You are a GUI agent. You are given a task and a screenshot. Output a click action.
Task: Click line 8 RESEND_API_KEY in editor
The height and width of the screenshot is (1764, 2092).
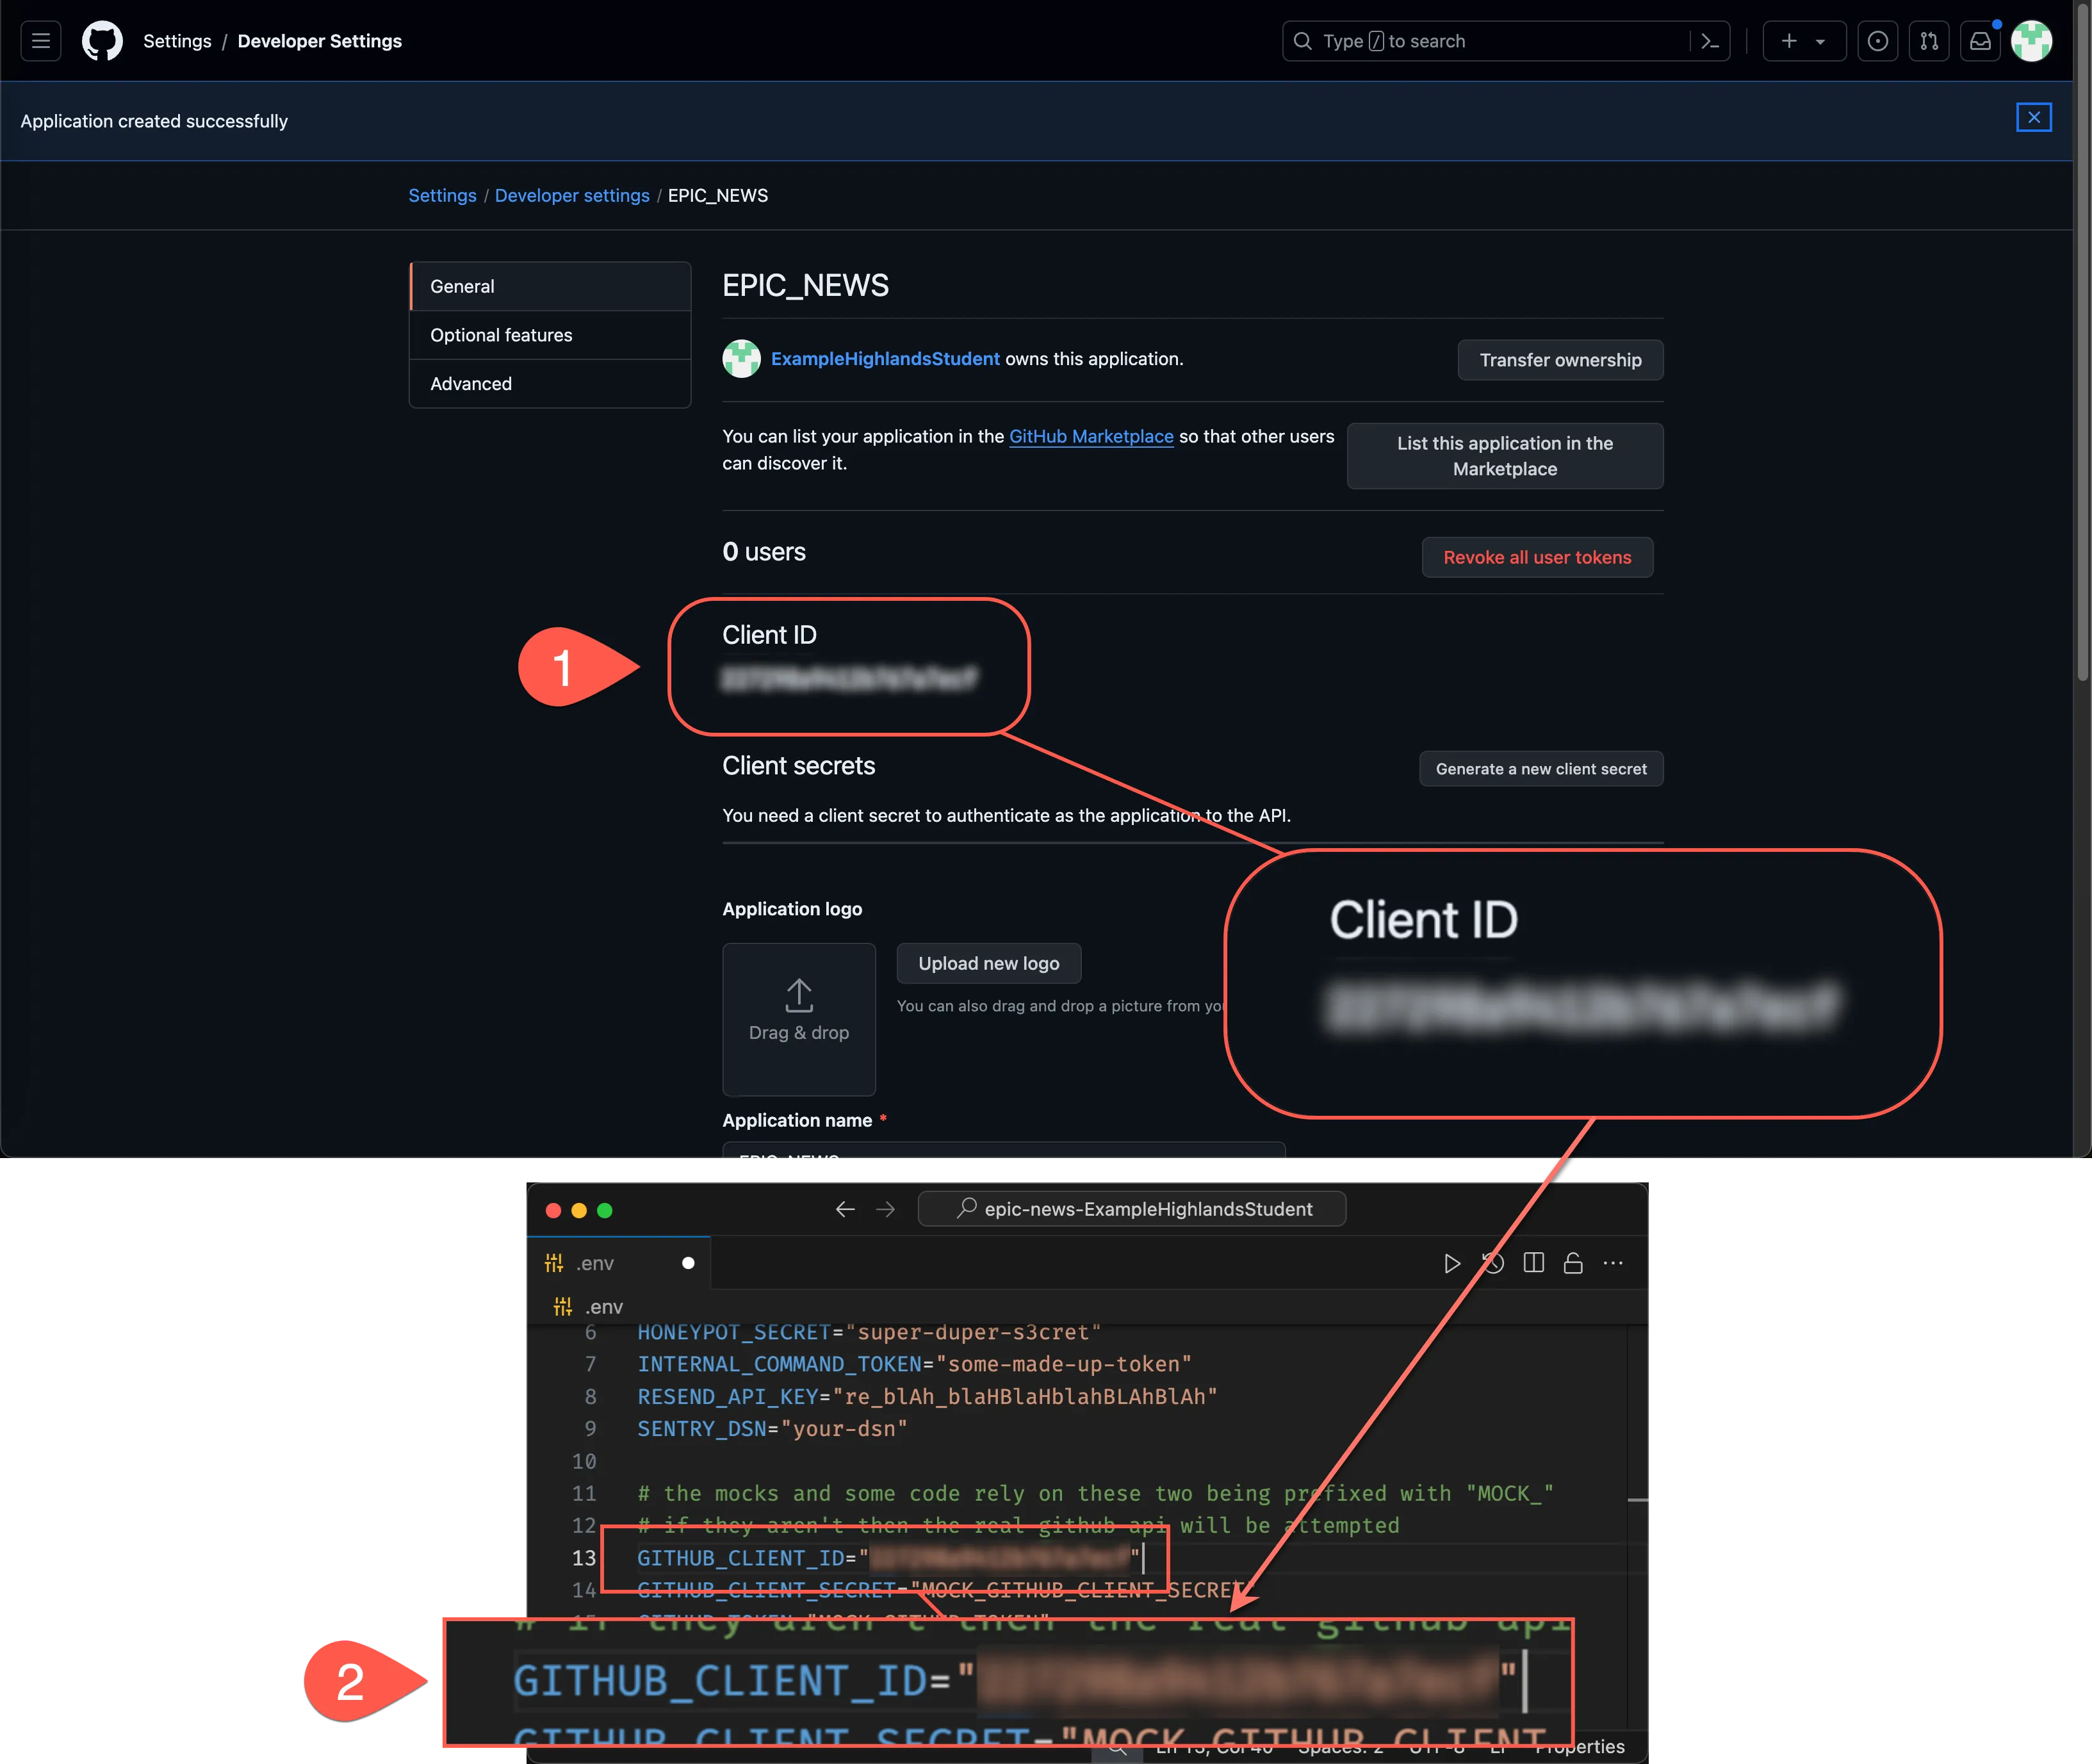pos(927,1396)
